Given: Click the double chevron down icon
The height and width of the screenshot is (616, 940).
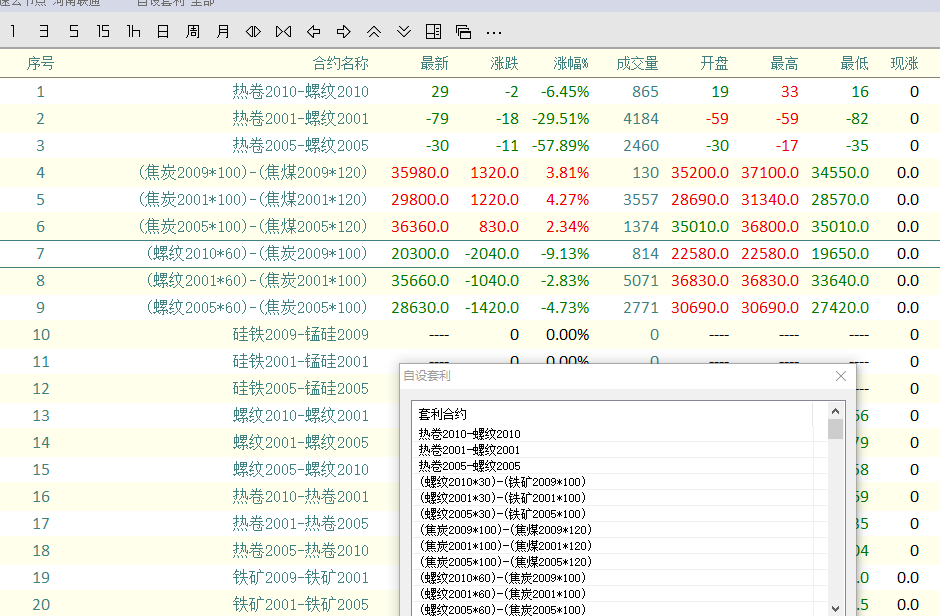Looking at the screenshot, I should pyautogui.click(x=404, y=32).
